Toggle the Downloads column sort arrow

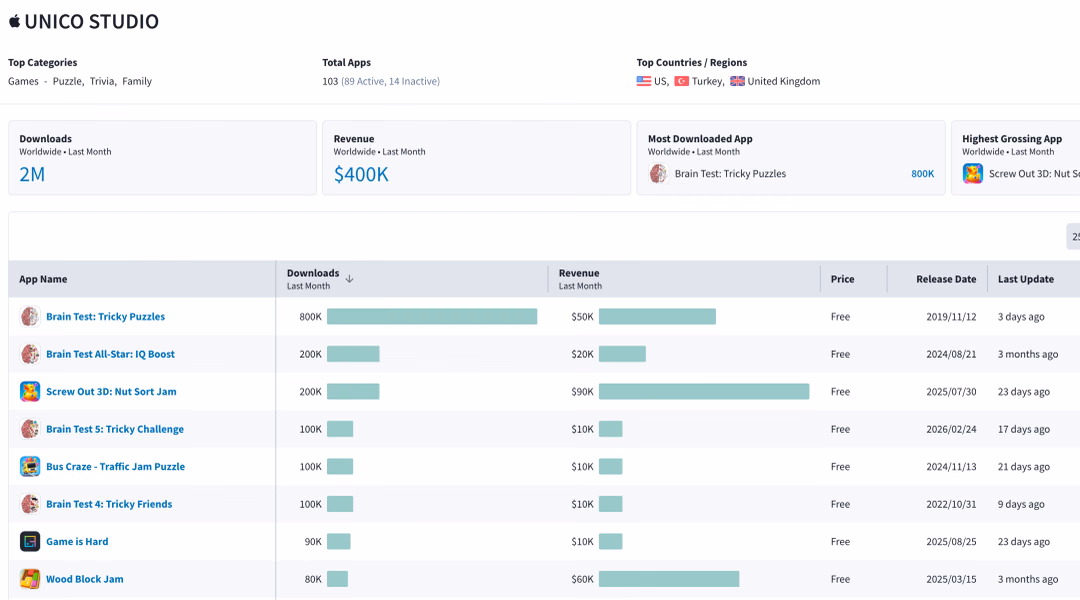[x=349, y=279]
